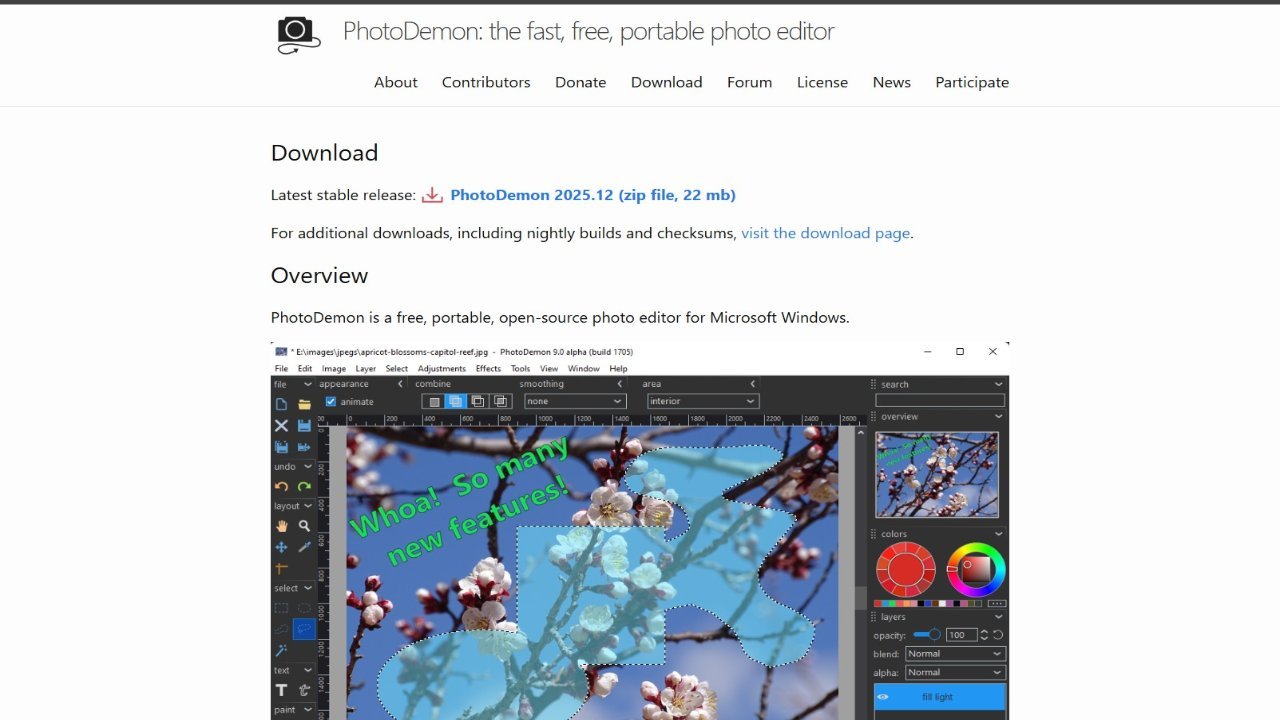
Task: Click the Save copy icon
Action: pyautogui.click(x=281, y=447)
